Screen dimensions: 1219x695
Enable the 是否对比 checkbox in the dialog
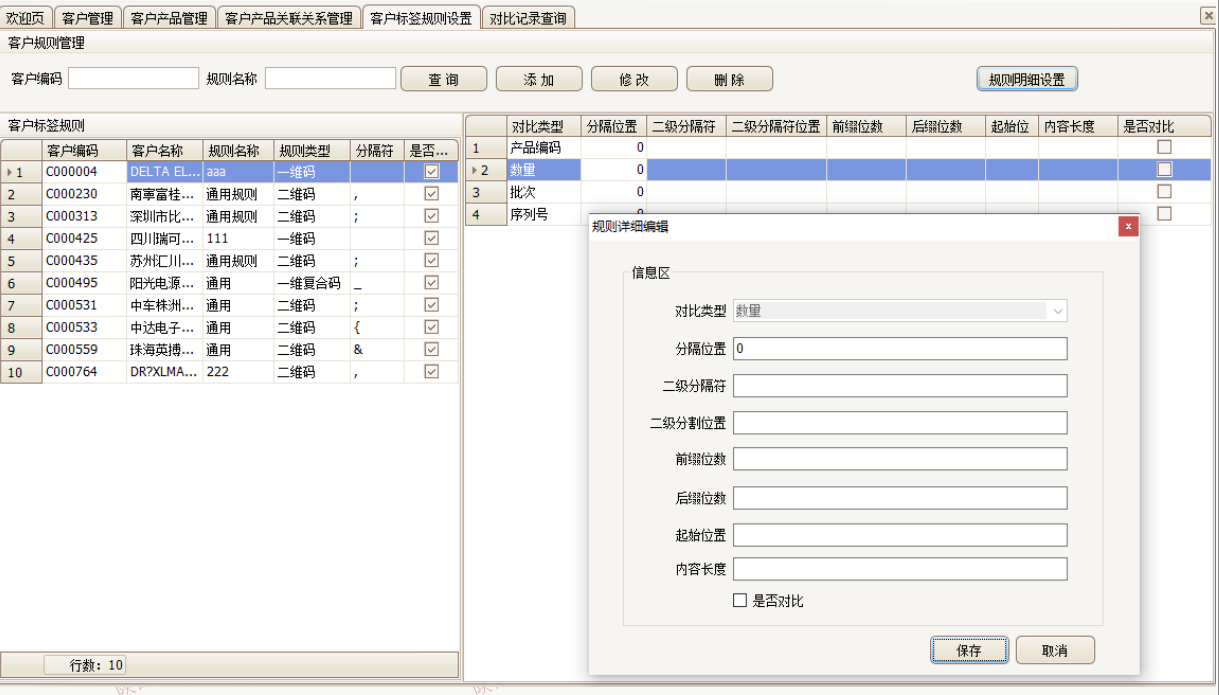[x=740, y=600]
